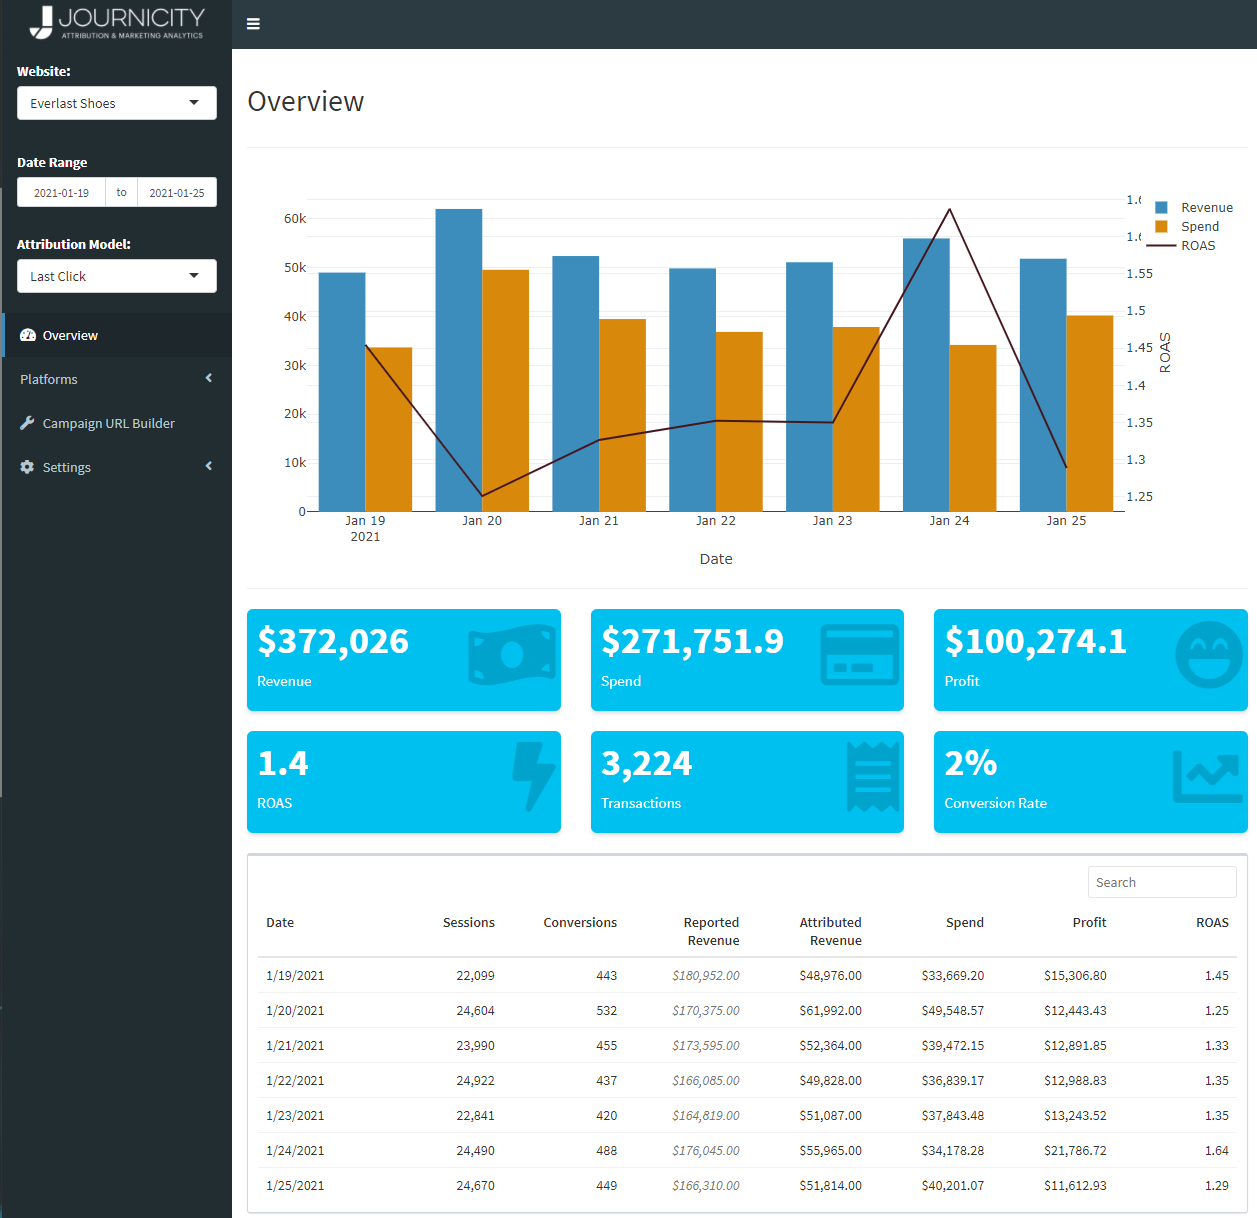This screenshot has width=1257, height=1218.
Task: Click reported revenue $180,952.00
Action: pyautogui.click(x=706, y=976)
